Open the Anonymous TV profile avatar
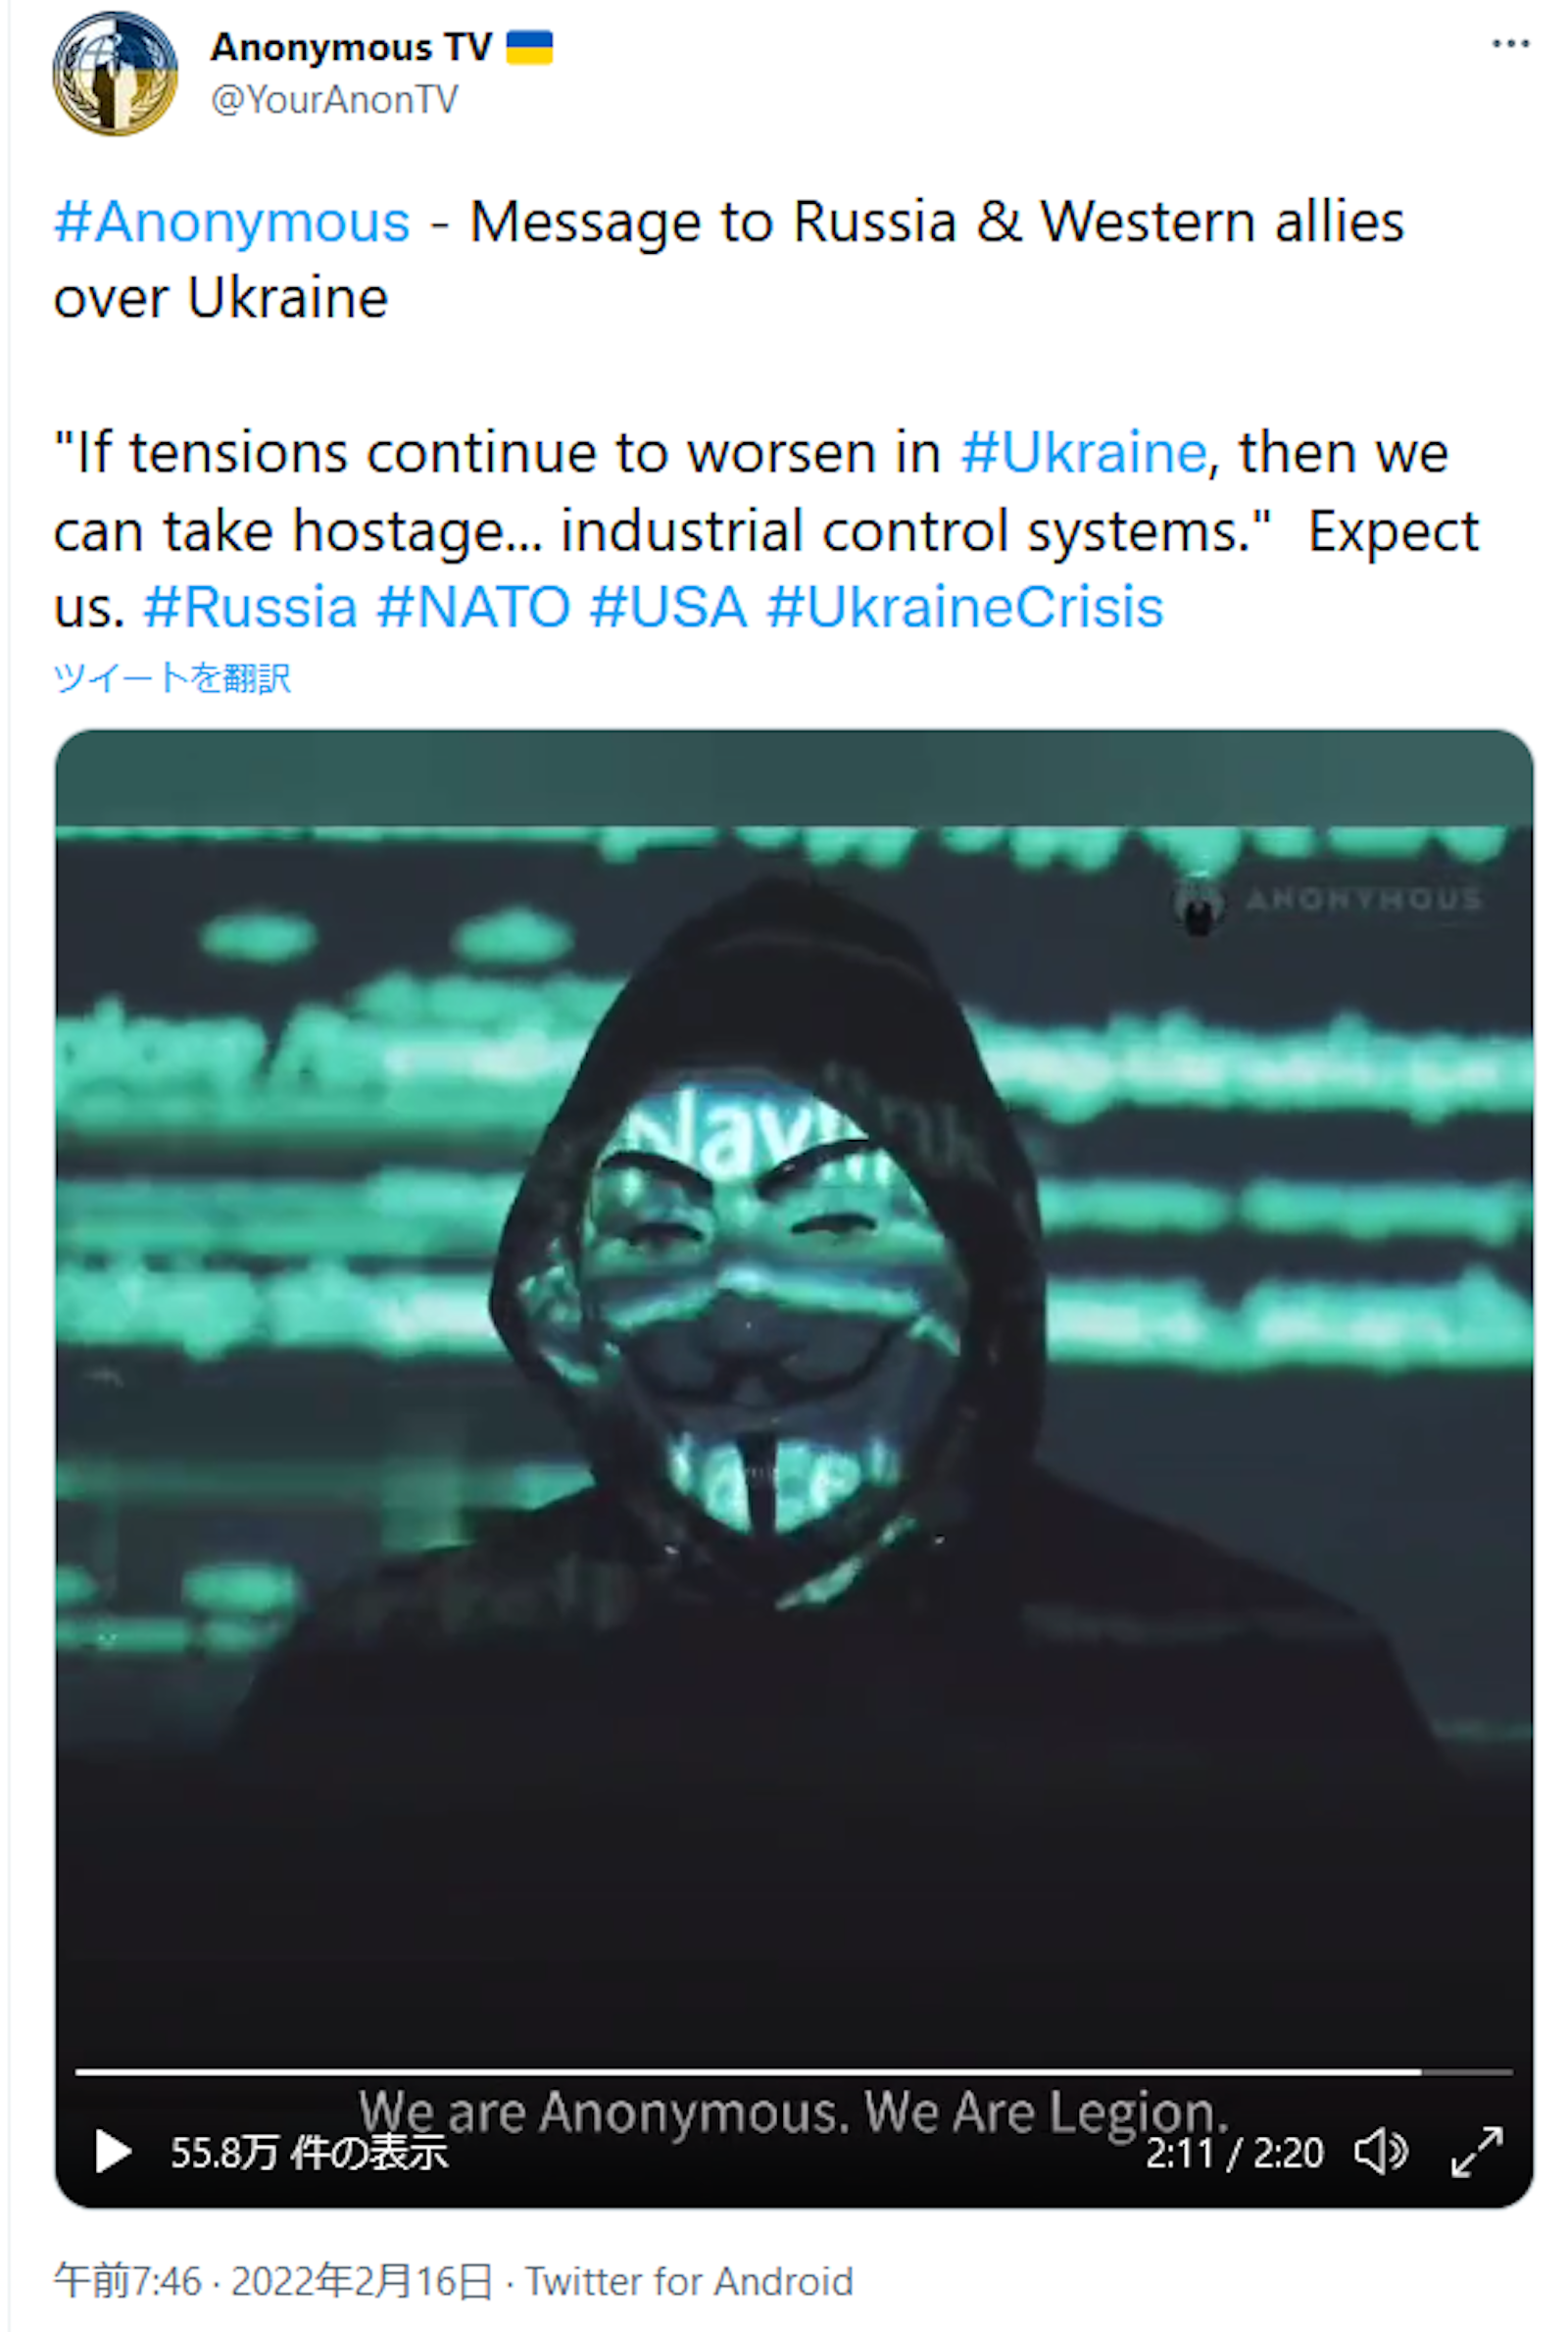The height and width of the screenshot is (2332, 1568). [115, 74]
